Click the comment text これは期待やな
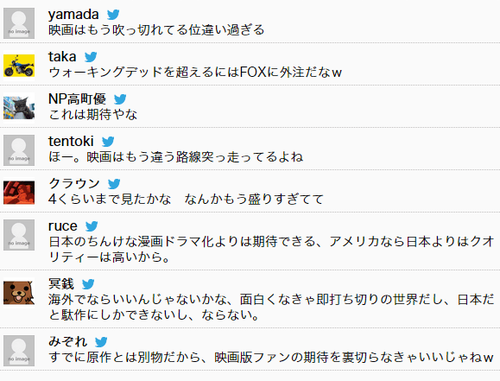This screenshot has height=381, width=500. click(x=93, y=115)
